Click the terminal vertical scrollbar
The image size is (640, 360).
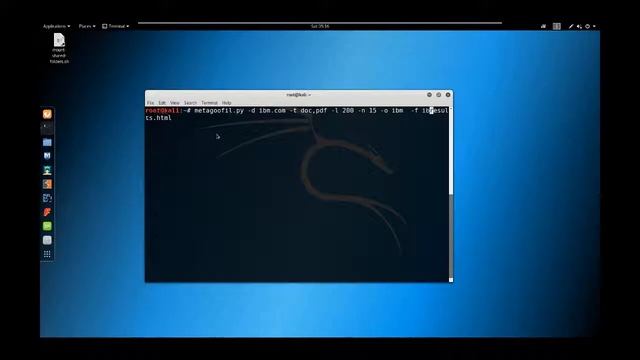pyautogui.click(x=451, y=194)
